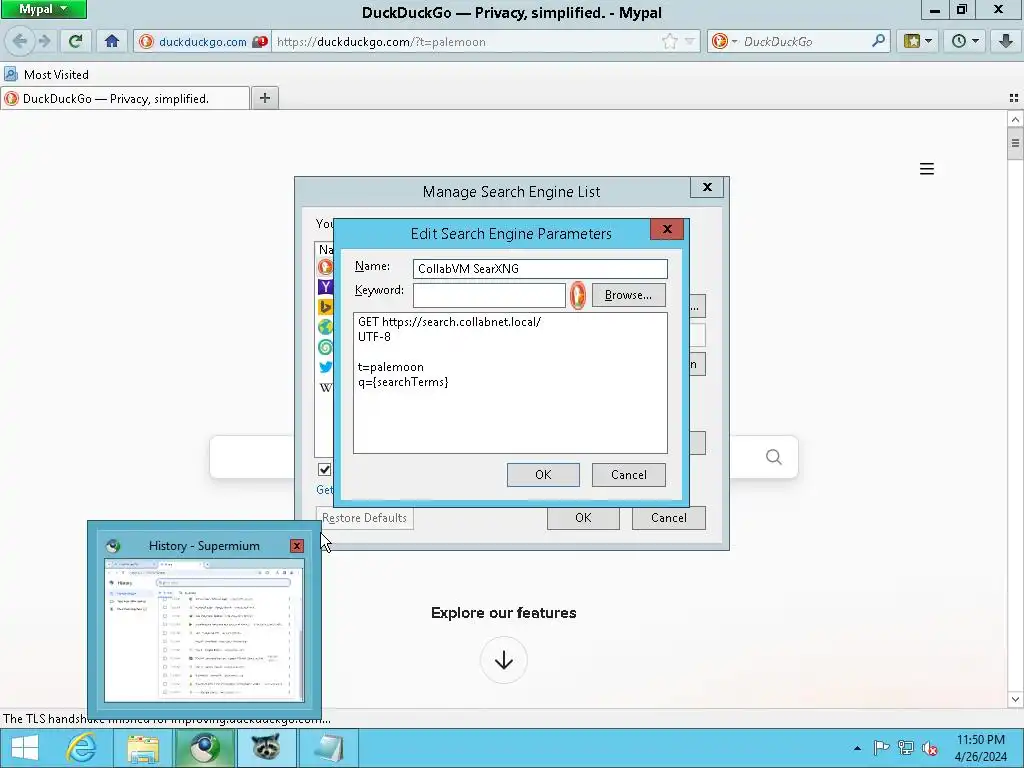Viewport: 1024px width, 768px height.
Task: Toggle the checkbox in Manage Search Engine List
Action: pos(325,470)
